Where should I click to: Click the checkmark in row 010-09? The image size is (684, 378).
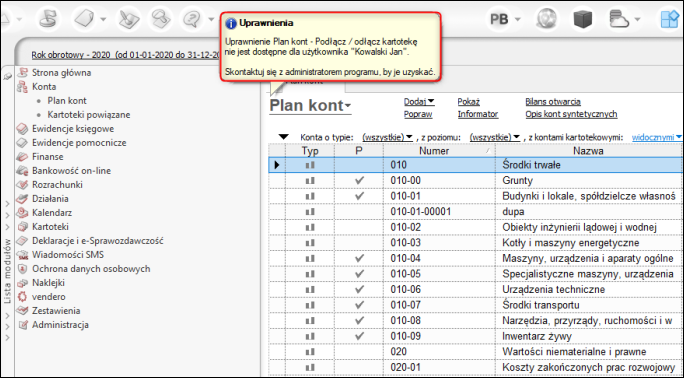pyautogui.click(x=359, y=336)
